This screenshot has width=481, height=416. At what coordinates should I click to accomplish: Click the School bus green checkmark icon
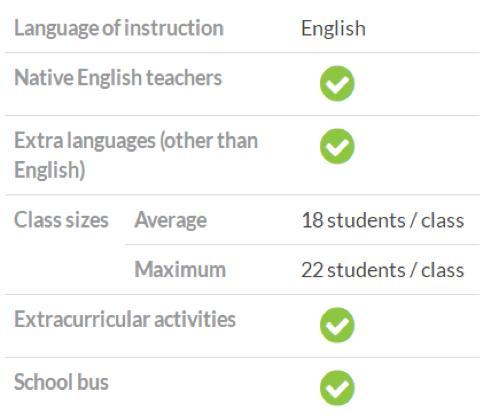coord(337,388)
